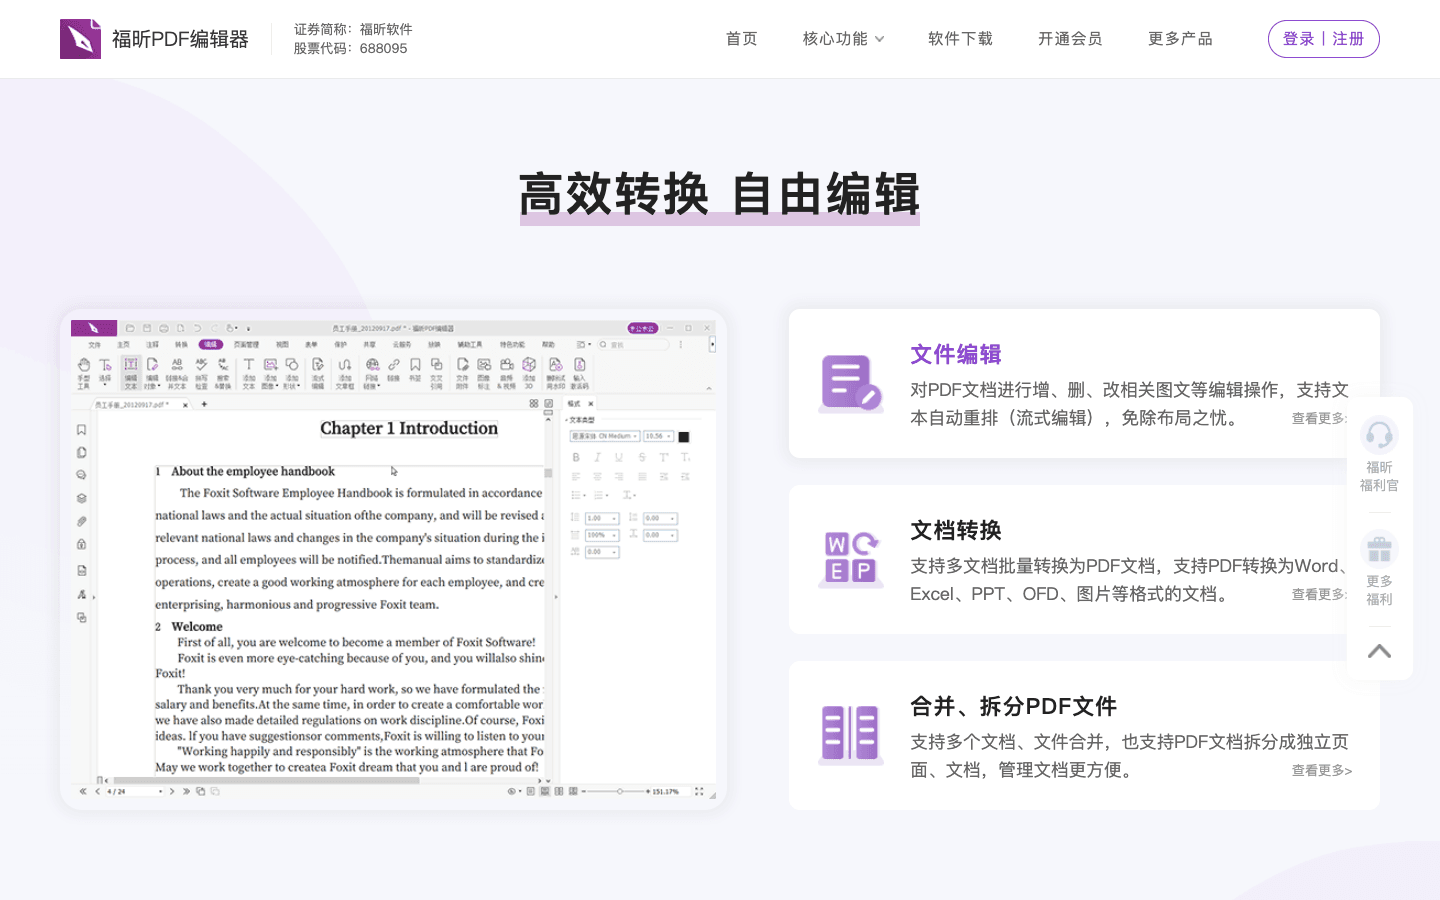
Task: Click the merge/split PDF pages icon
Action: [x=850, y=735]
